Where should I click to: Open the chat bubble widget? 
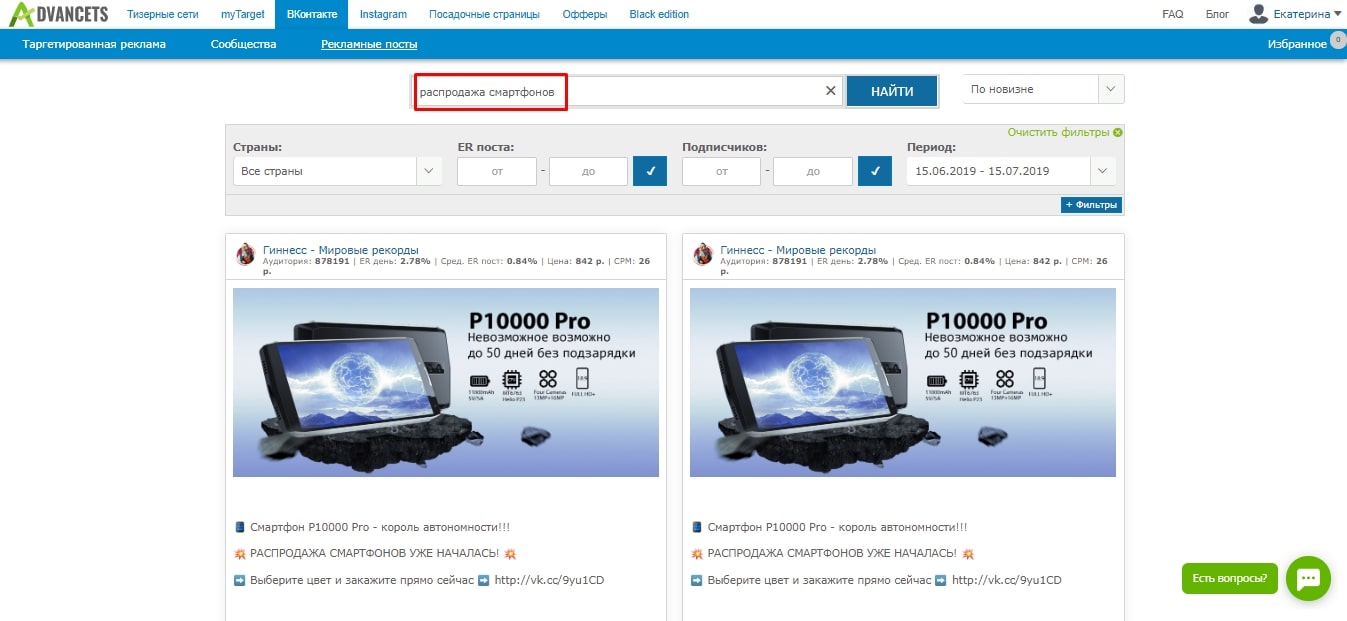pyautogui.click(x=1308, y=578)
